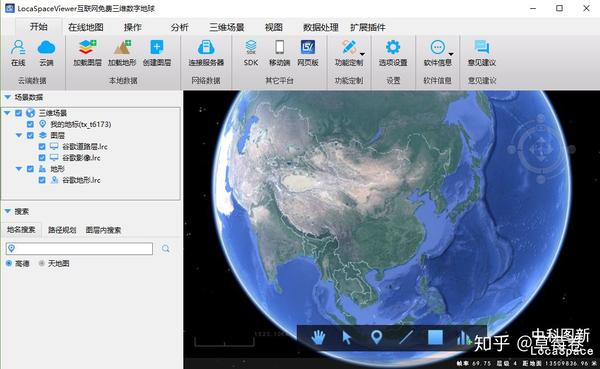The height and width of the screenshot is (369, 600).
Task: Click the SDK icon in the ribbon
Action: coord(251,47)
